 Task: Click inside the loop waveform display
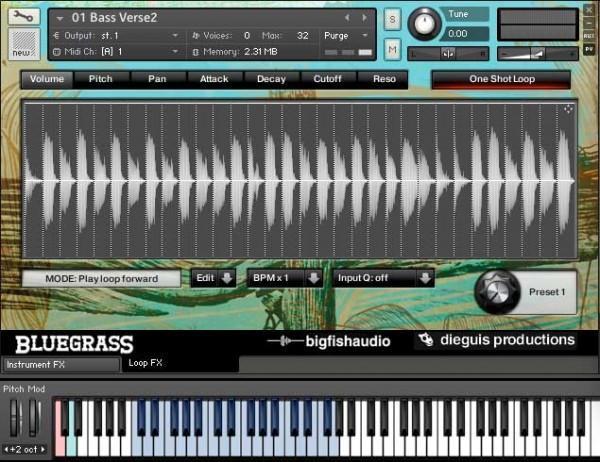pos(300,180)
